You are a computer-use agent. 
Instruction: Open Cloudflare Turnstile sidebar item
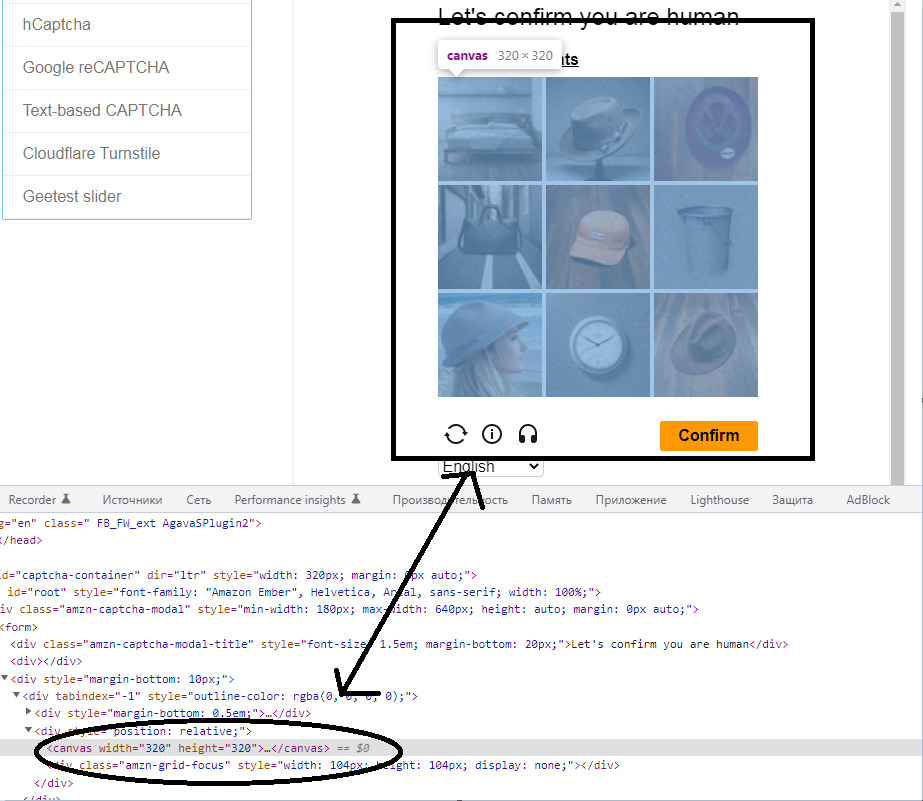[x=127, y=154]
